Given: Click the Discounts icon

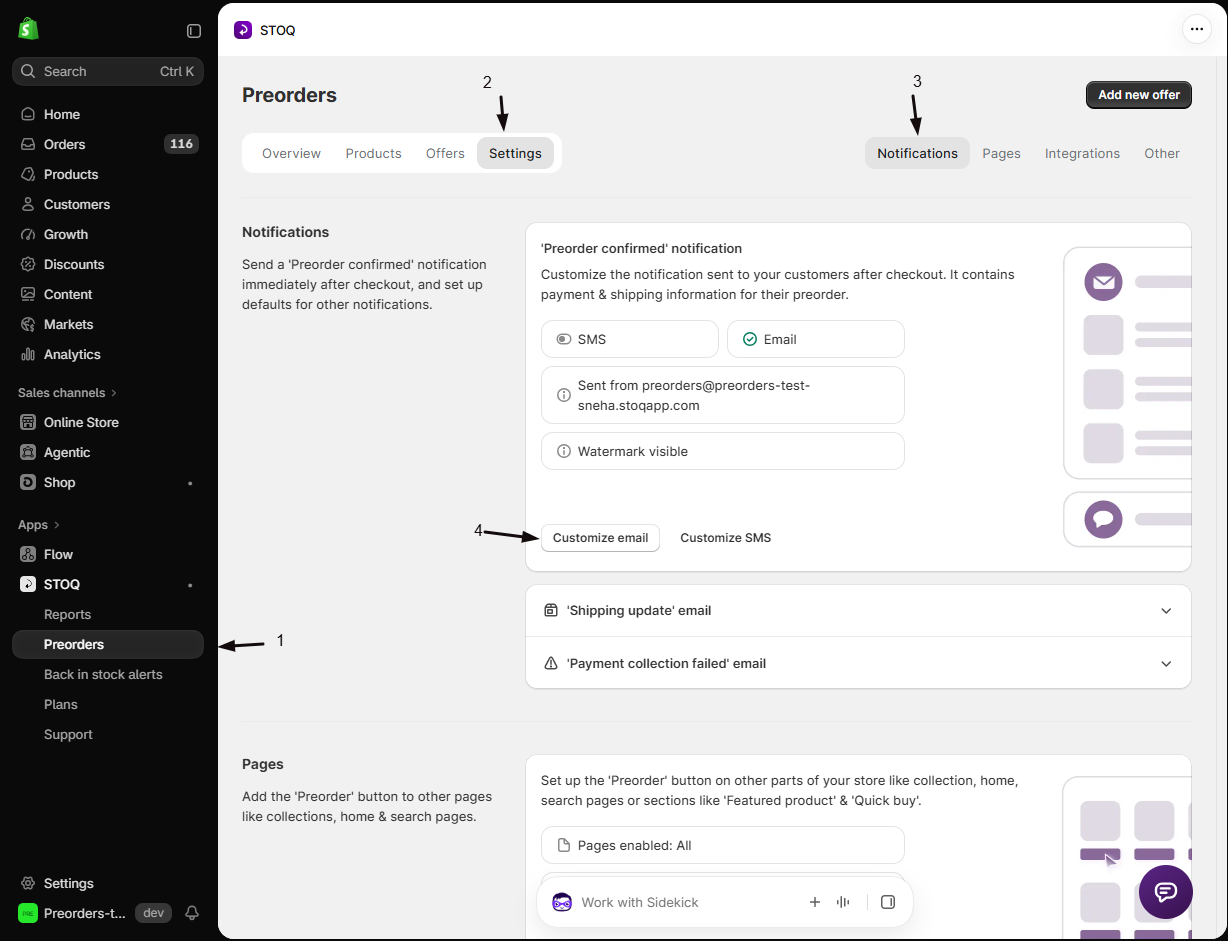Looking at the screenshot, I should [x=28, y=264].
